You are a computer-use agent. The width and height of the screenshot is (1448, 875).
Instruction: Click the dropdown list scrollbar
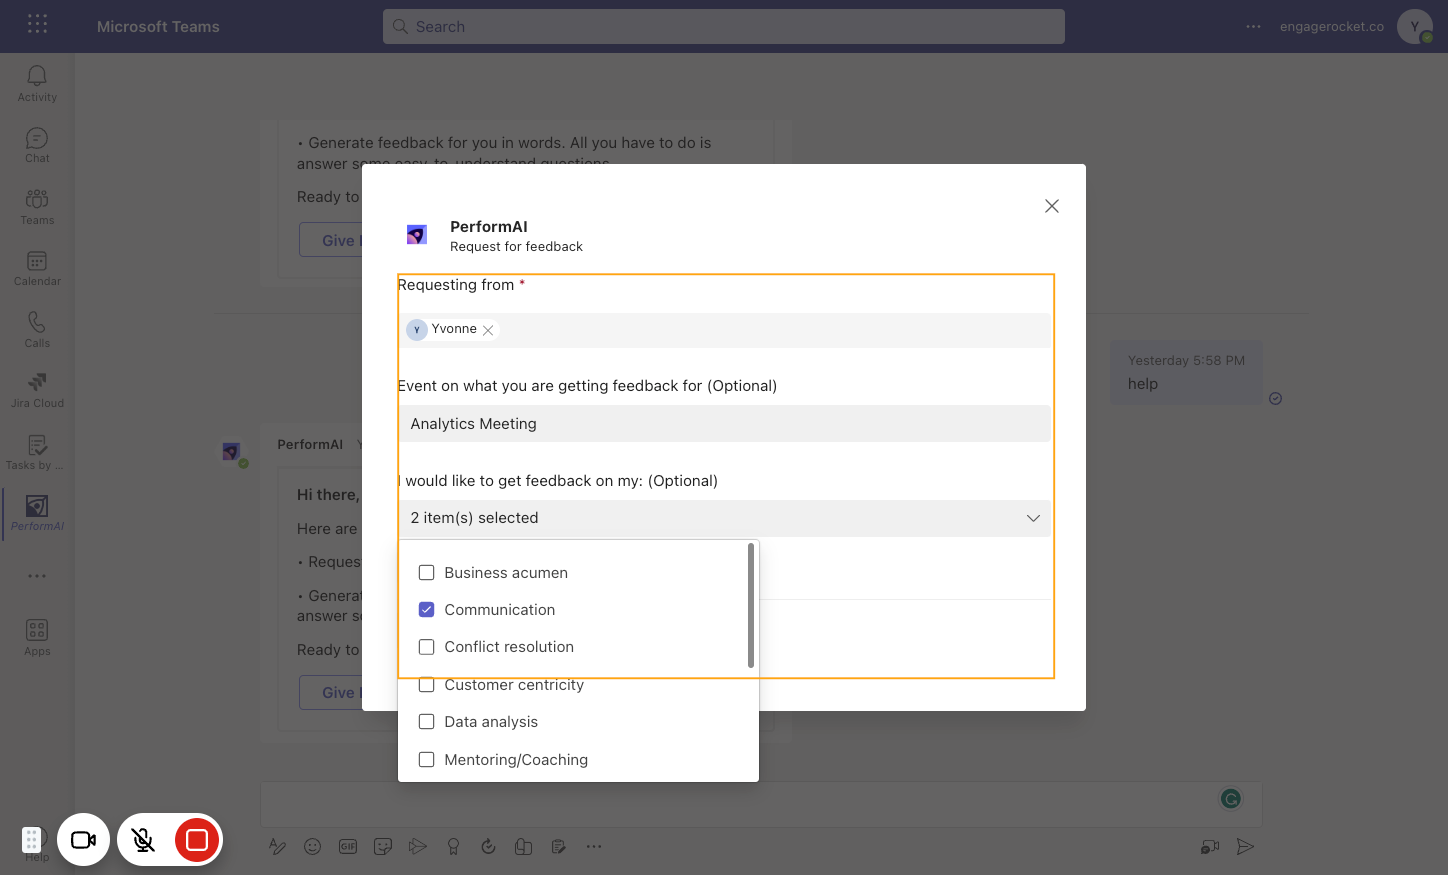point(750,606)
